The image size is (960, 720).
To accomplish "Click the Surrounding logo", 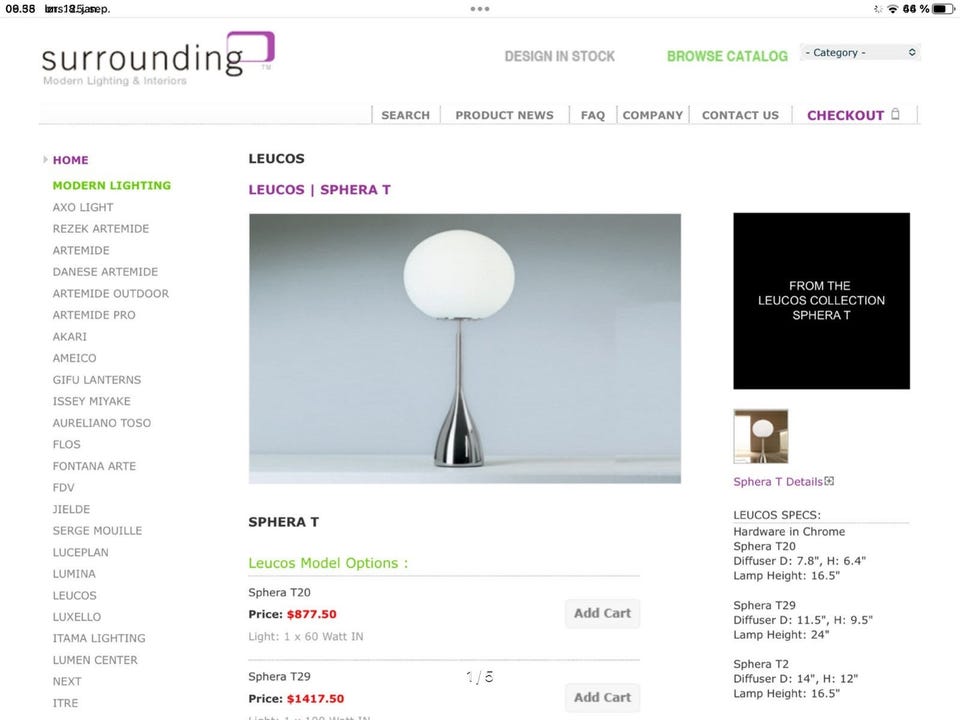I will click(158, 59).
